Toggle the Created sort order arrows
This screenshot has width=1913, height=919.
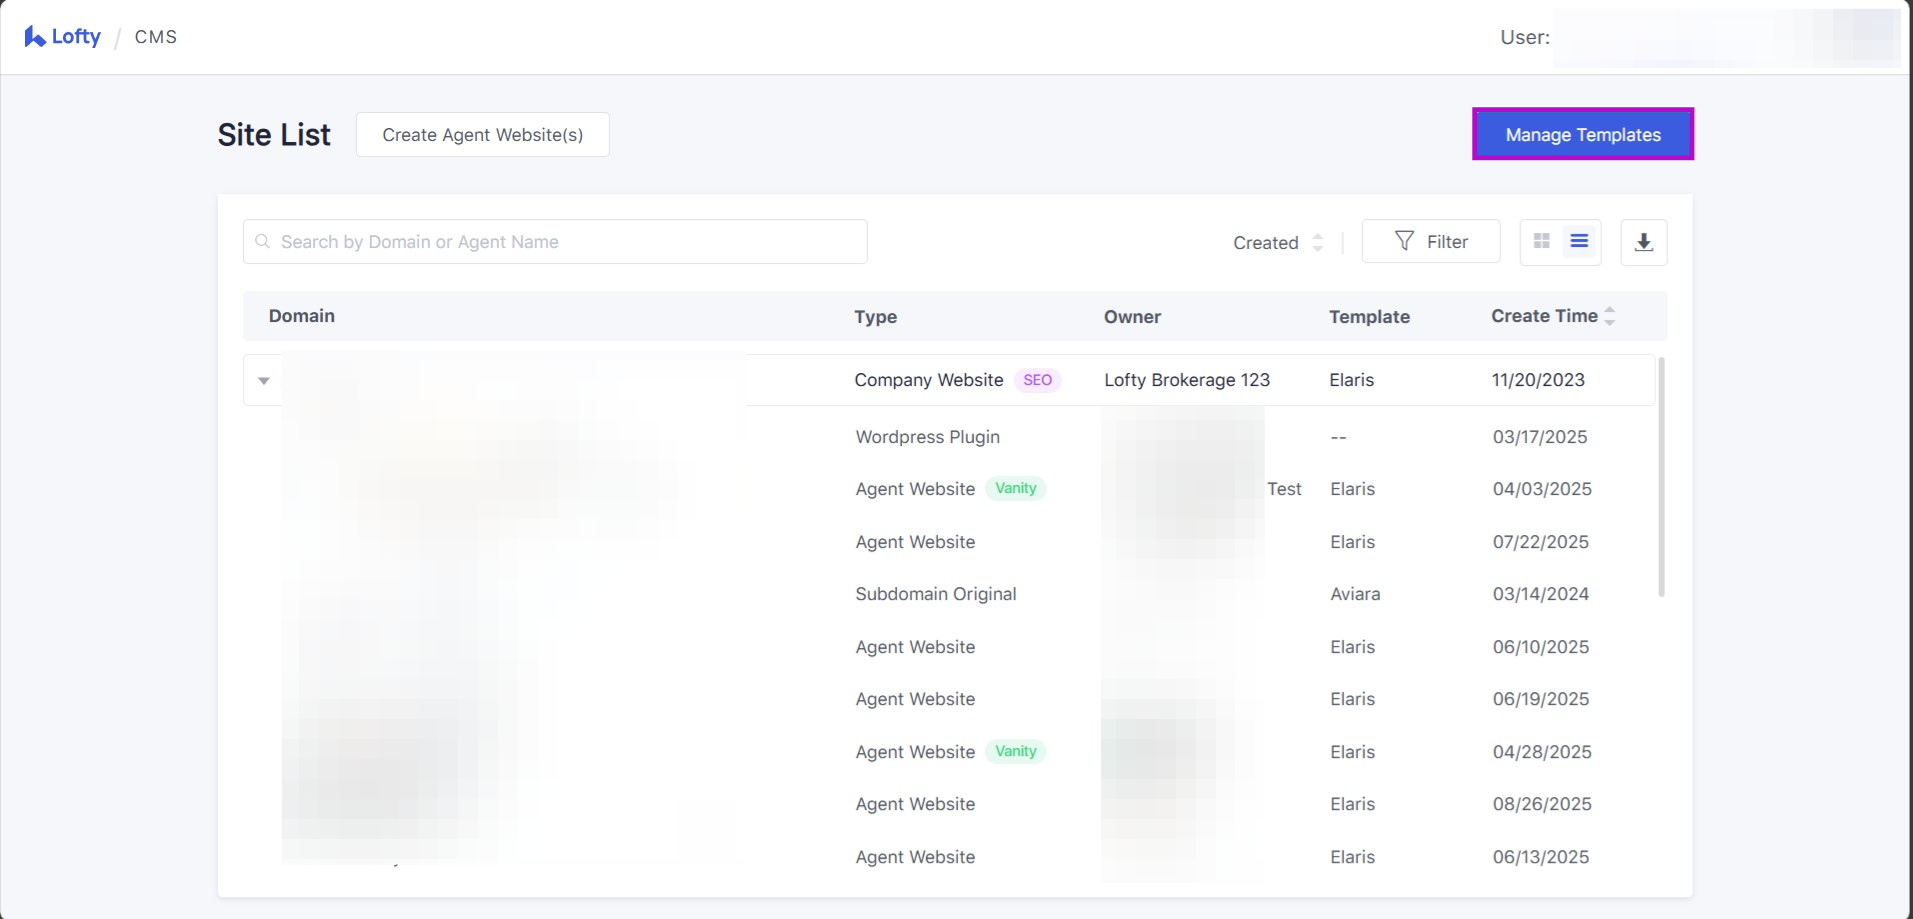[1317, 243]
